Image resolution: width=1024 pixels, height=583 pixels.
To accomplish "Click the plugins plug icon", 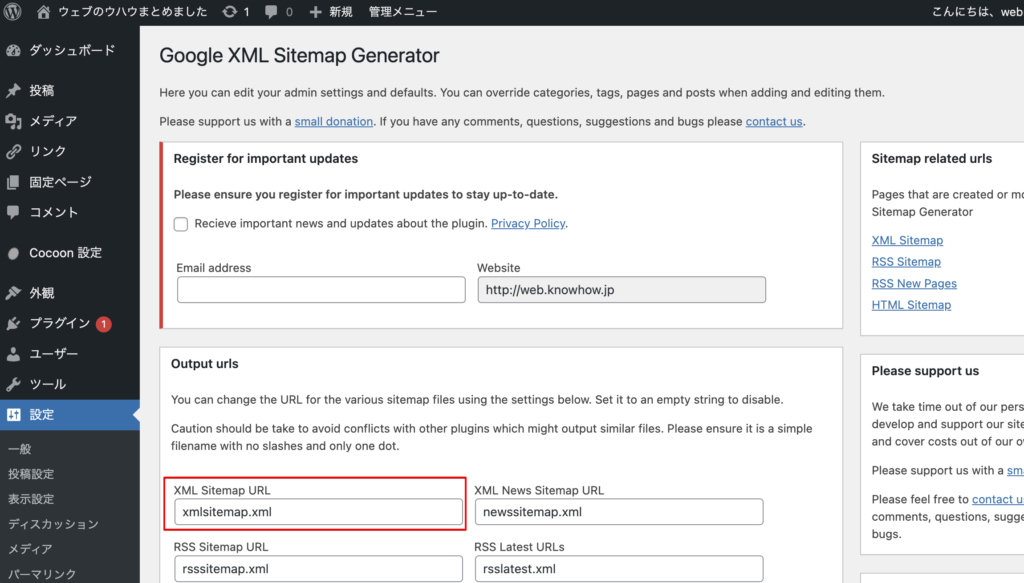I will tap(13, 324).
